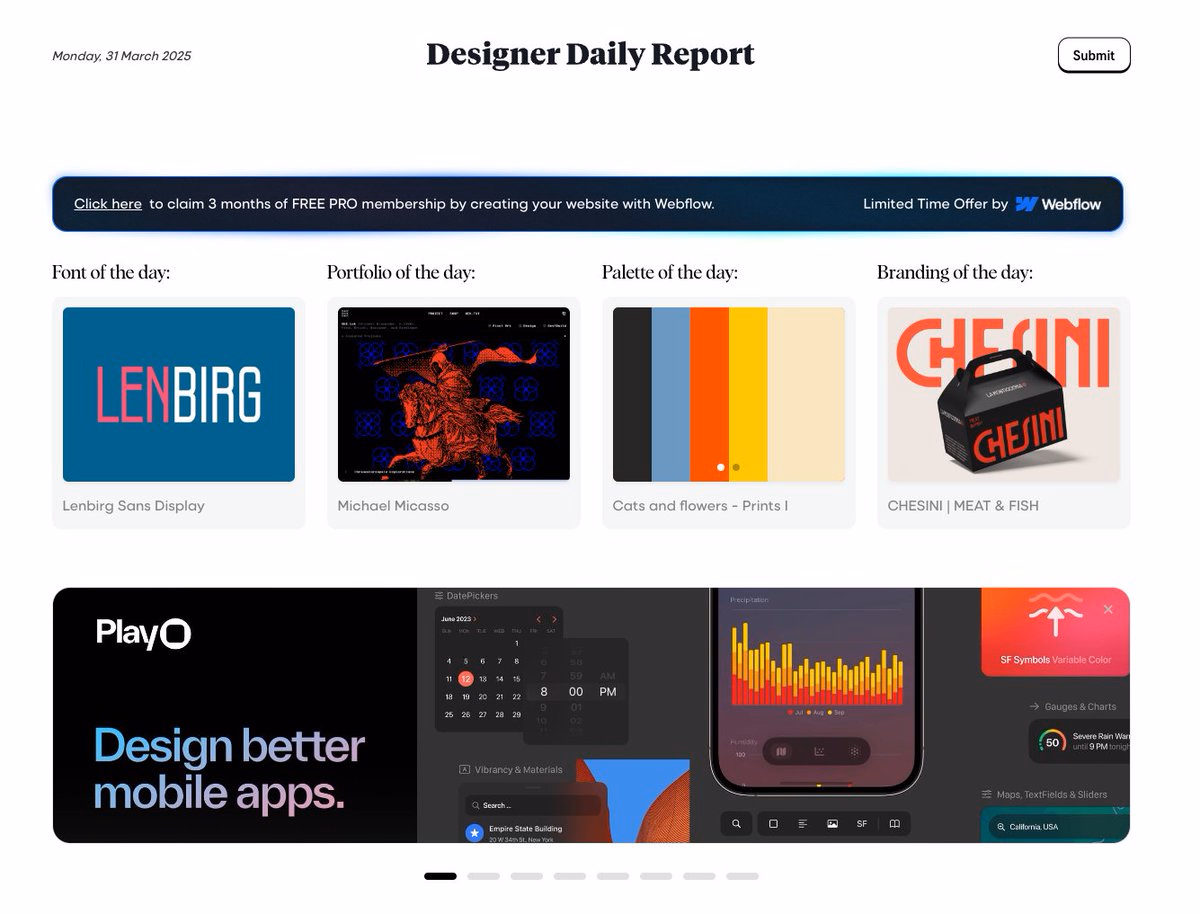Click the 'Search ...' field in banner
This screenshot has height=914, width=1200.
[533, 805]
